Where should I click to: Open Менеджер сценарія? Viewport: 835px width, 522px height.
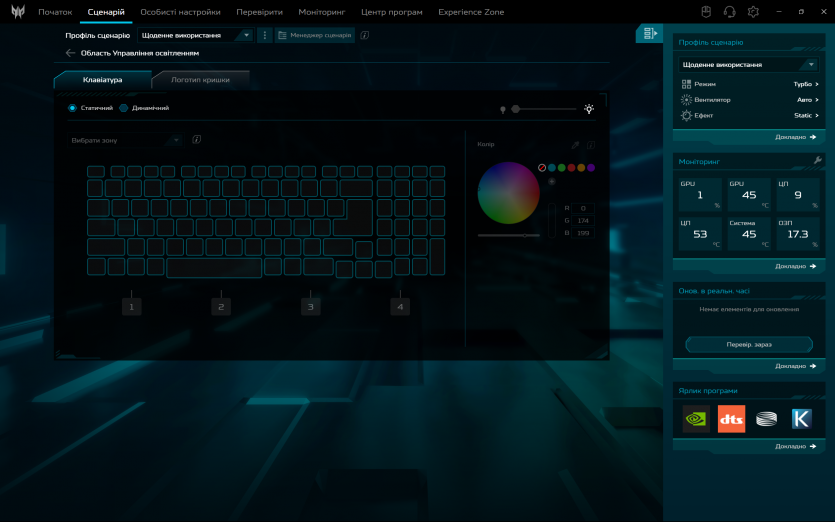pyautogui.click(x=316, y=35)
